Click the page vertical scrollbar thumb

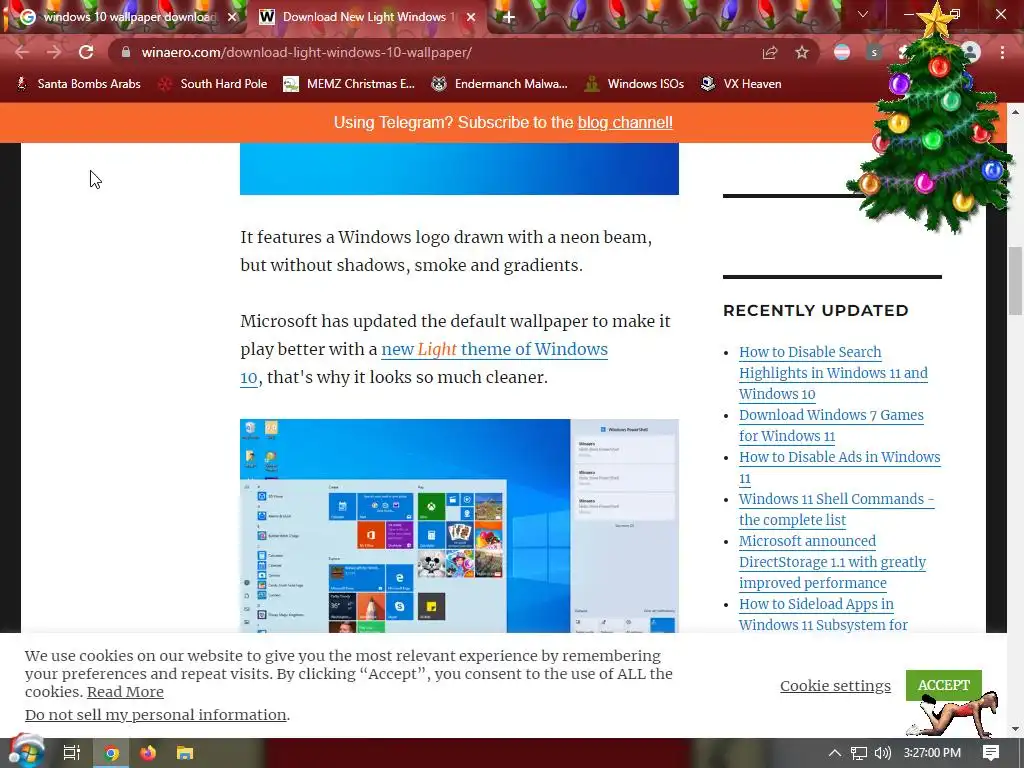tap(1015, 281)
